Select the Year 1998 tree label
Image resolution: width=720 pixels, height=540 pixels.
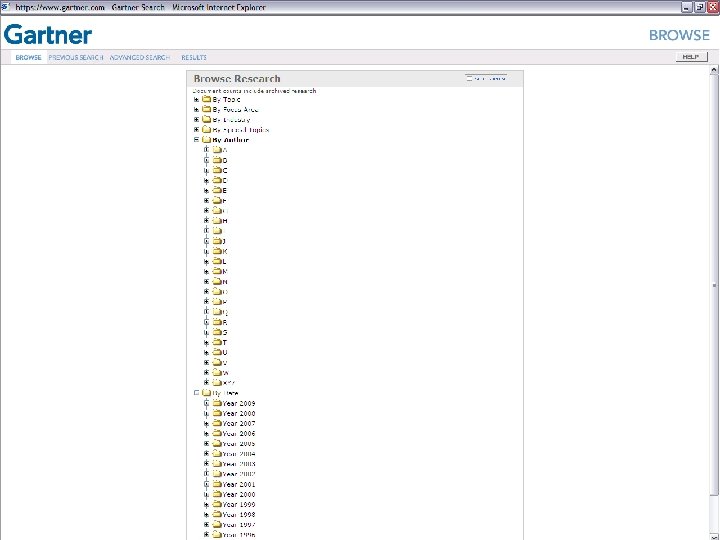click(239, 514)
